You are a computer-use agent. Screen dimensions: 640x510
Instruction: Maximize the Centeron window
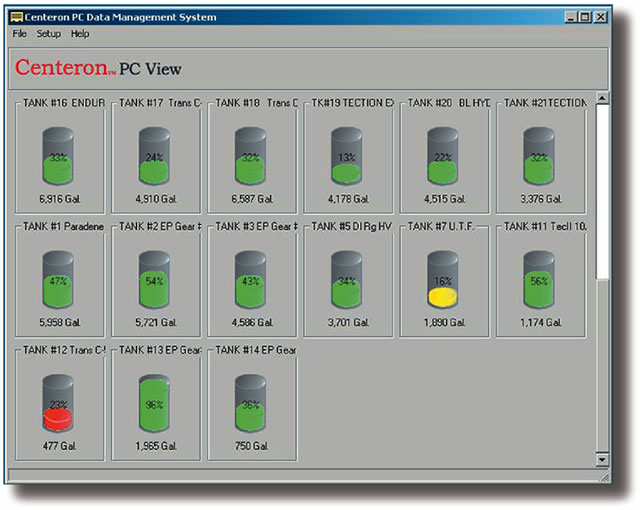584,17
